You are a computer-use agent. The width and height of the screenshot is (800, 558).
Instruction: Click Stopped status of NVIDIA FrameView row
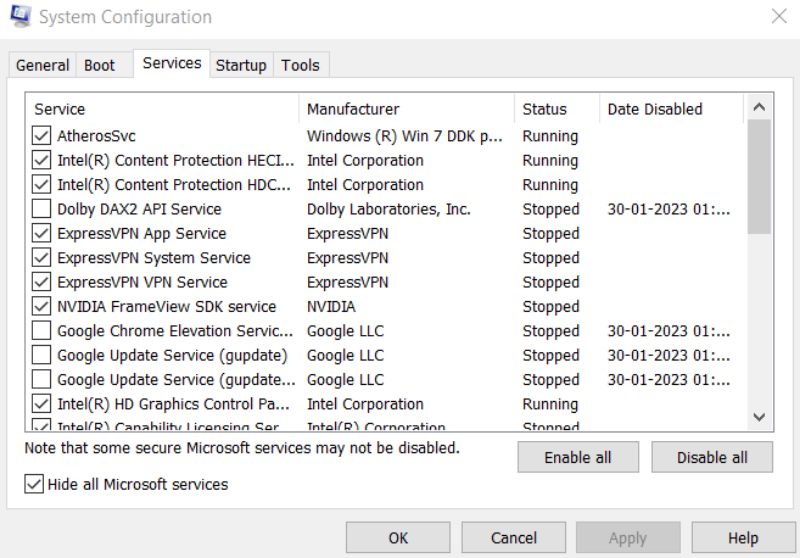click(551, 307)
